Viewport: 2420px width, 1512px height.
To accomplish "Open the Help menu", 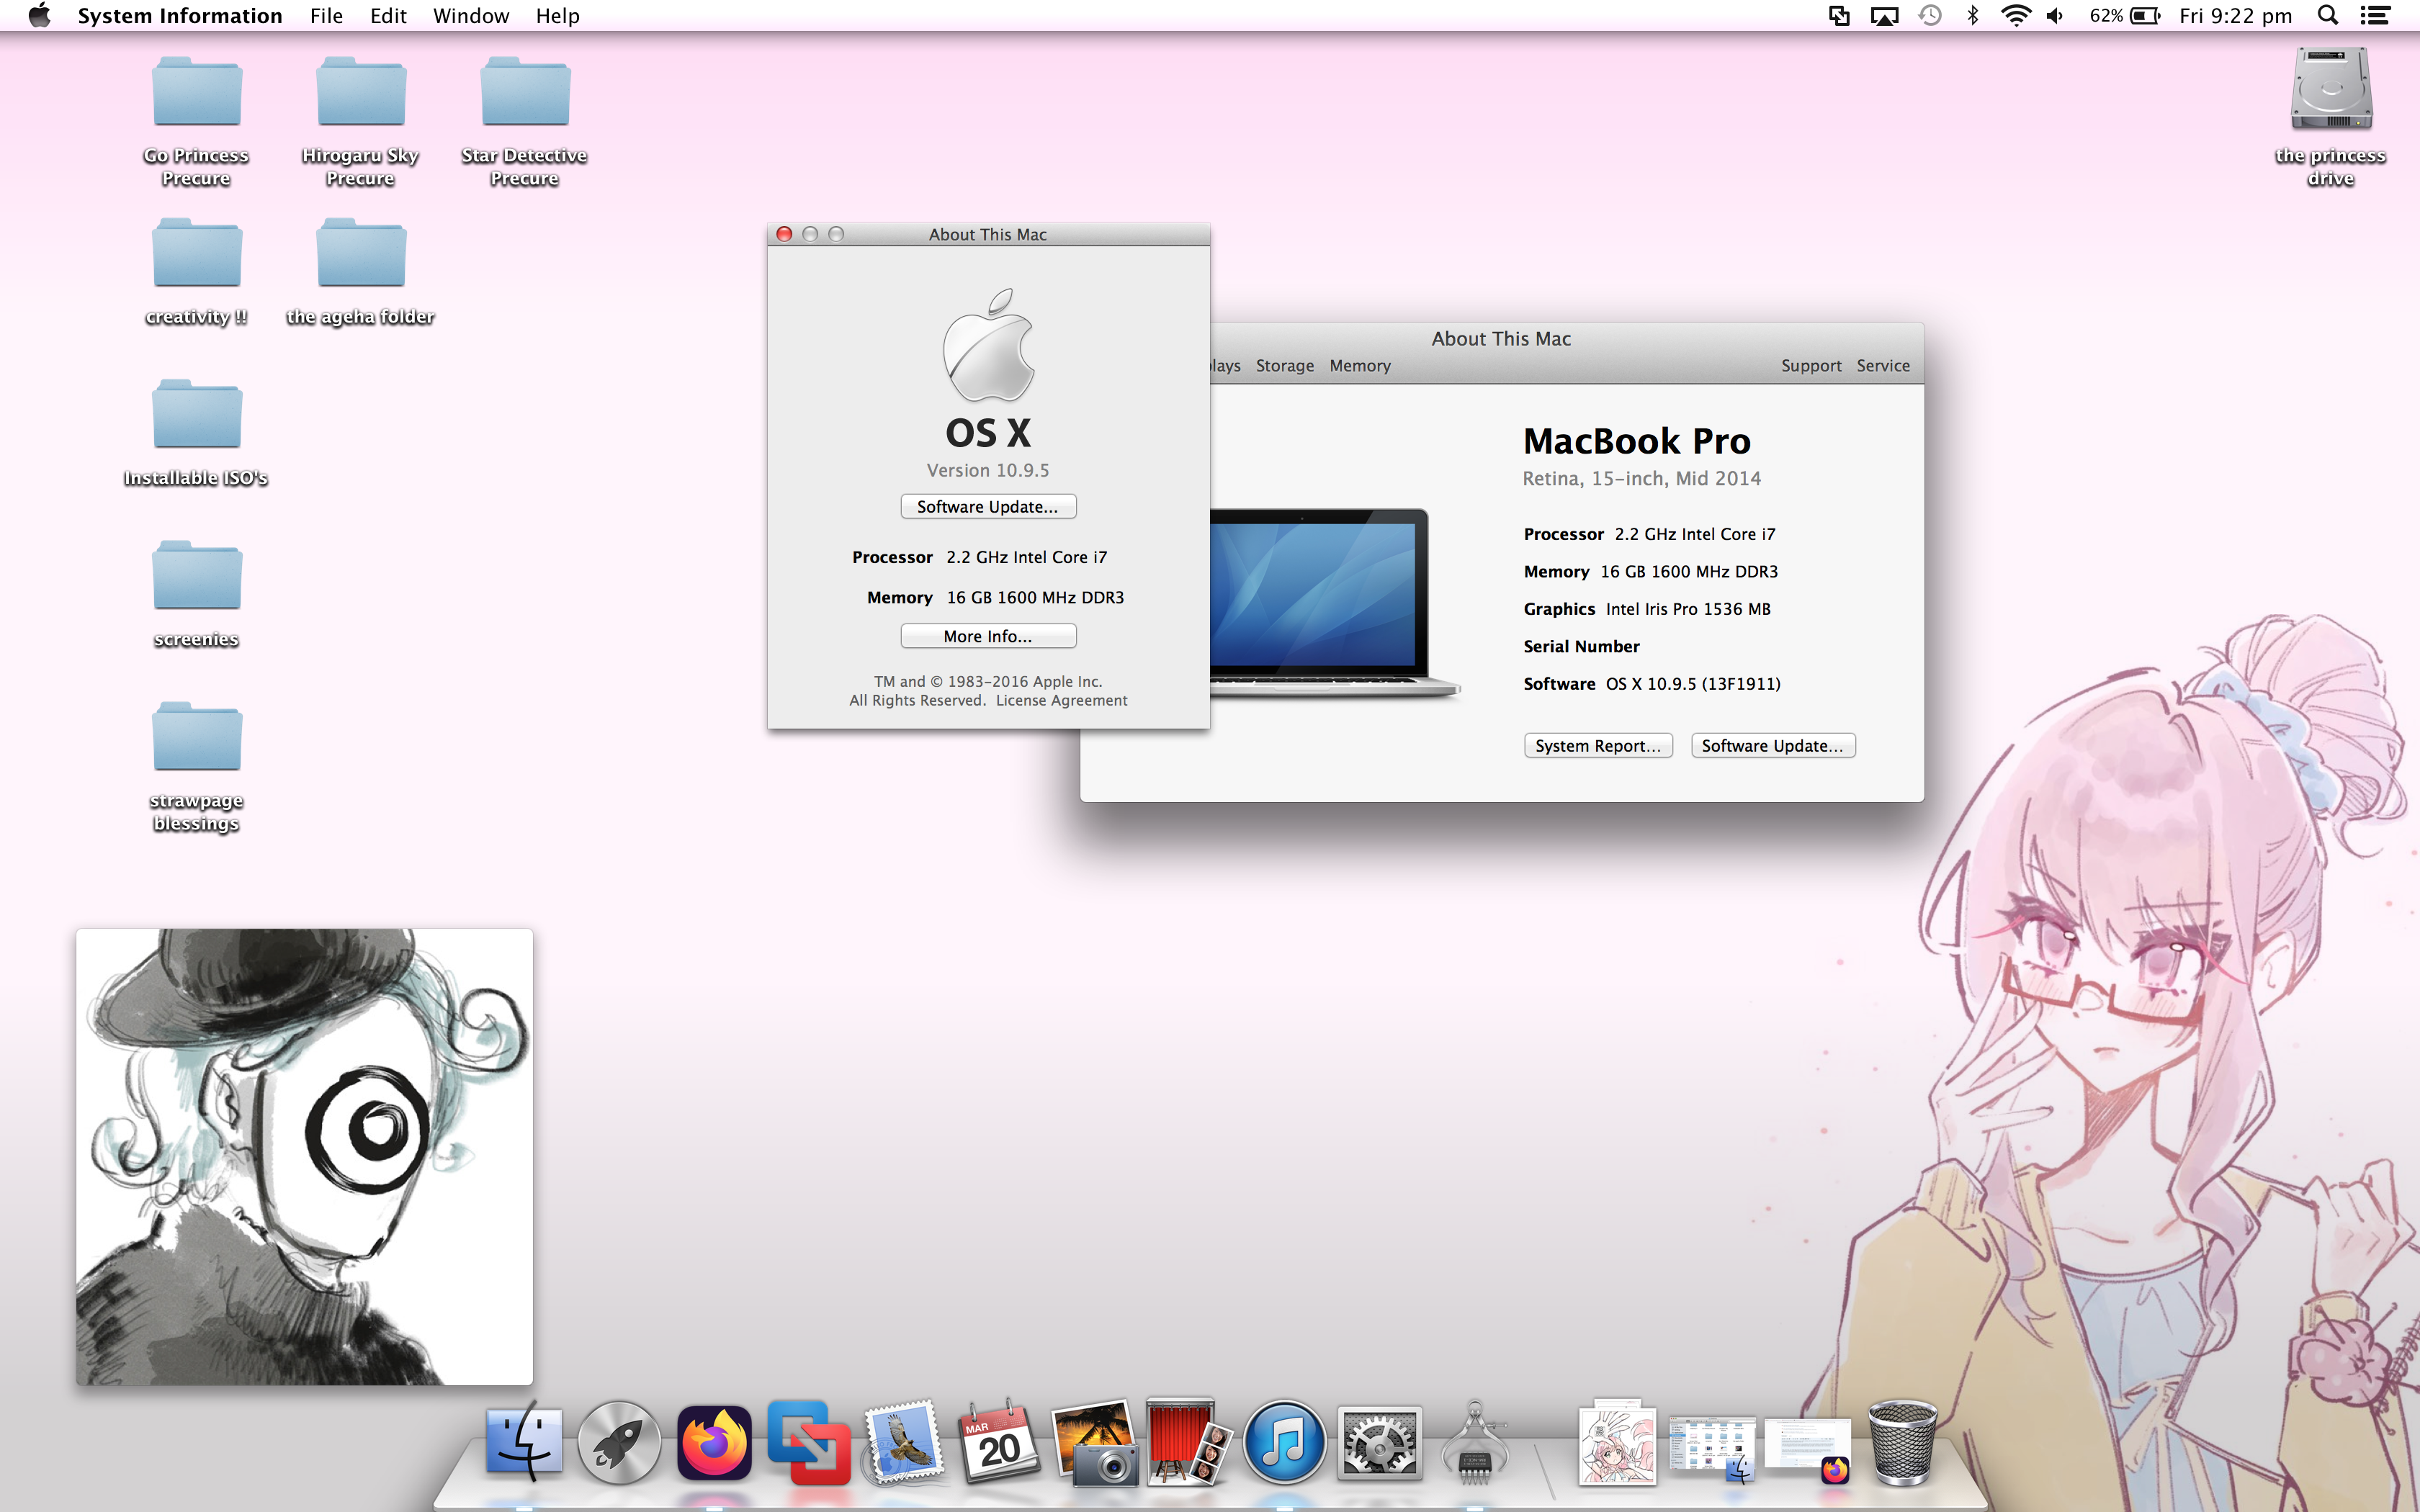I will [x=558, y=16].
